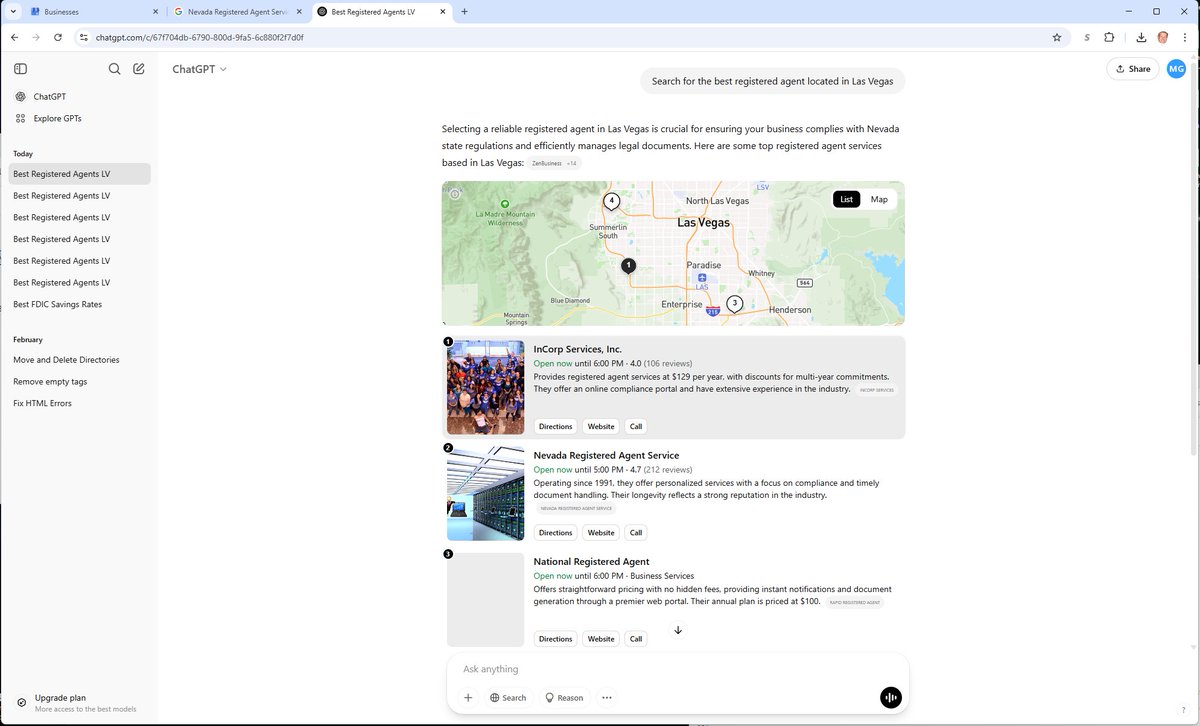Expand the ChatGPT model selector dropdown

point(199,69)
